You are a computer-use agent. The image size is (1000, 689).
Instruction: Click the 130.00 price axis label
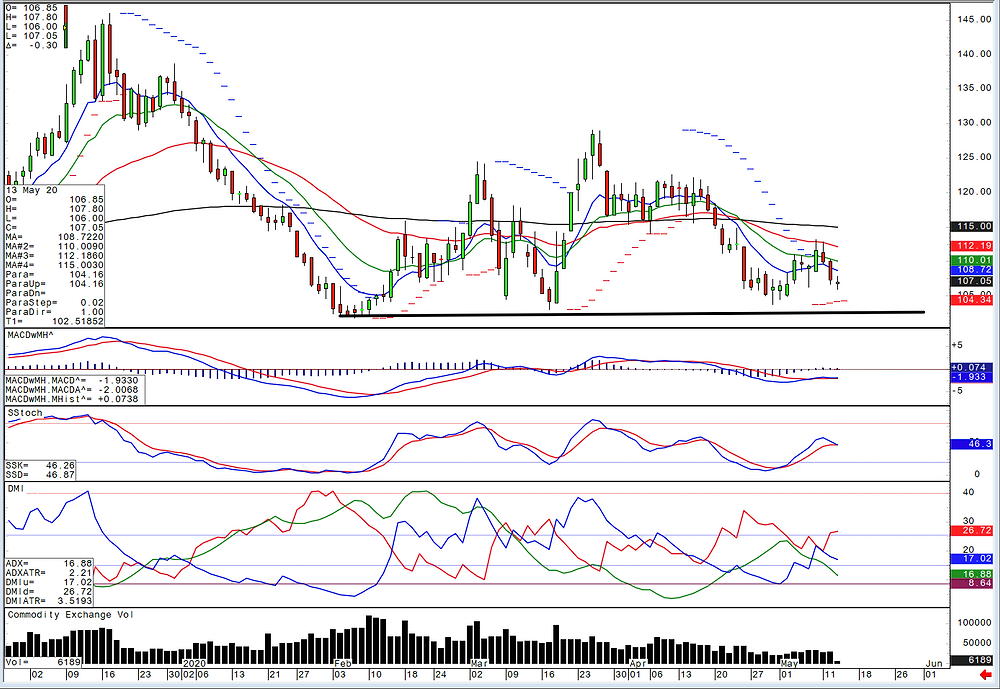coord(974,122)
